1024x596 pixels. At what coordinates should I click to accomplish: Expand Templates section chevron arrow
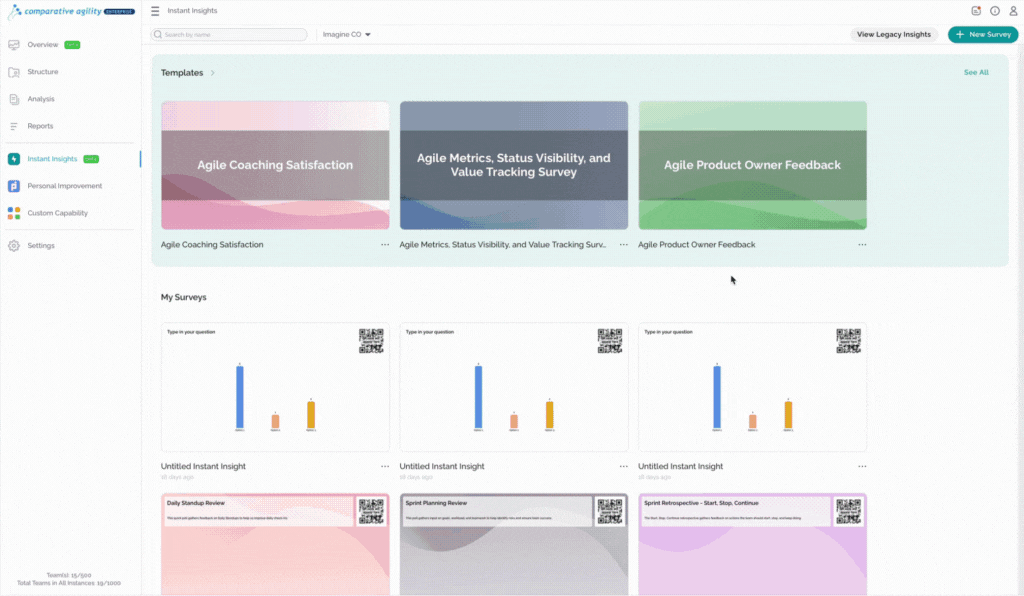tap(212, 73)
